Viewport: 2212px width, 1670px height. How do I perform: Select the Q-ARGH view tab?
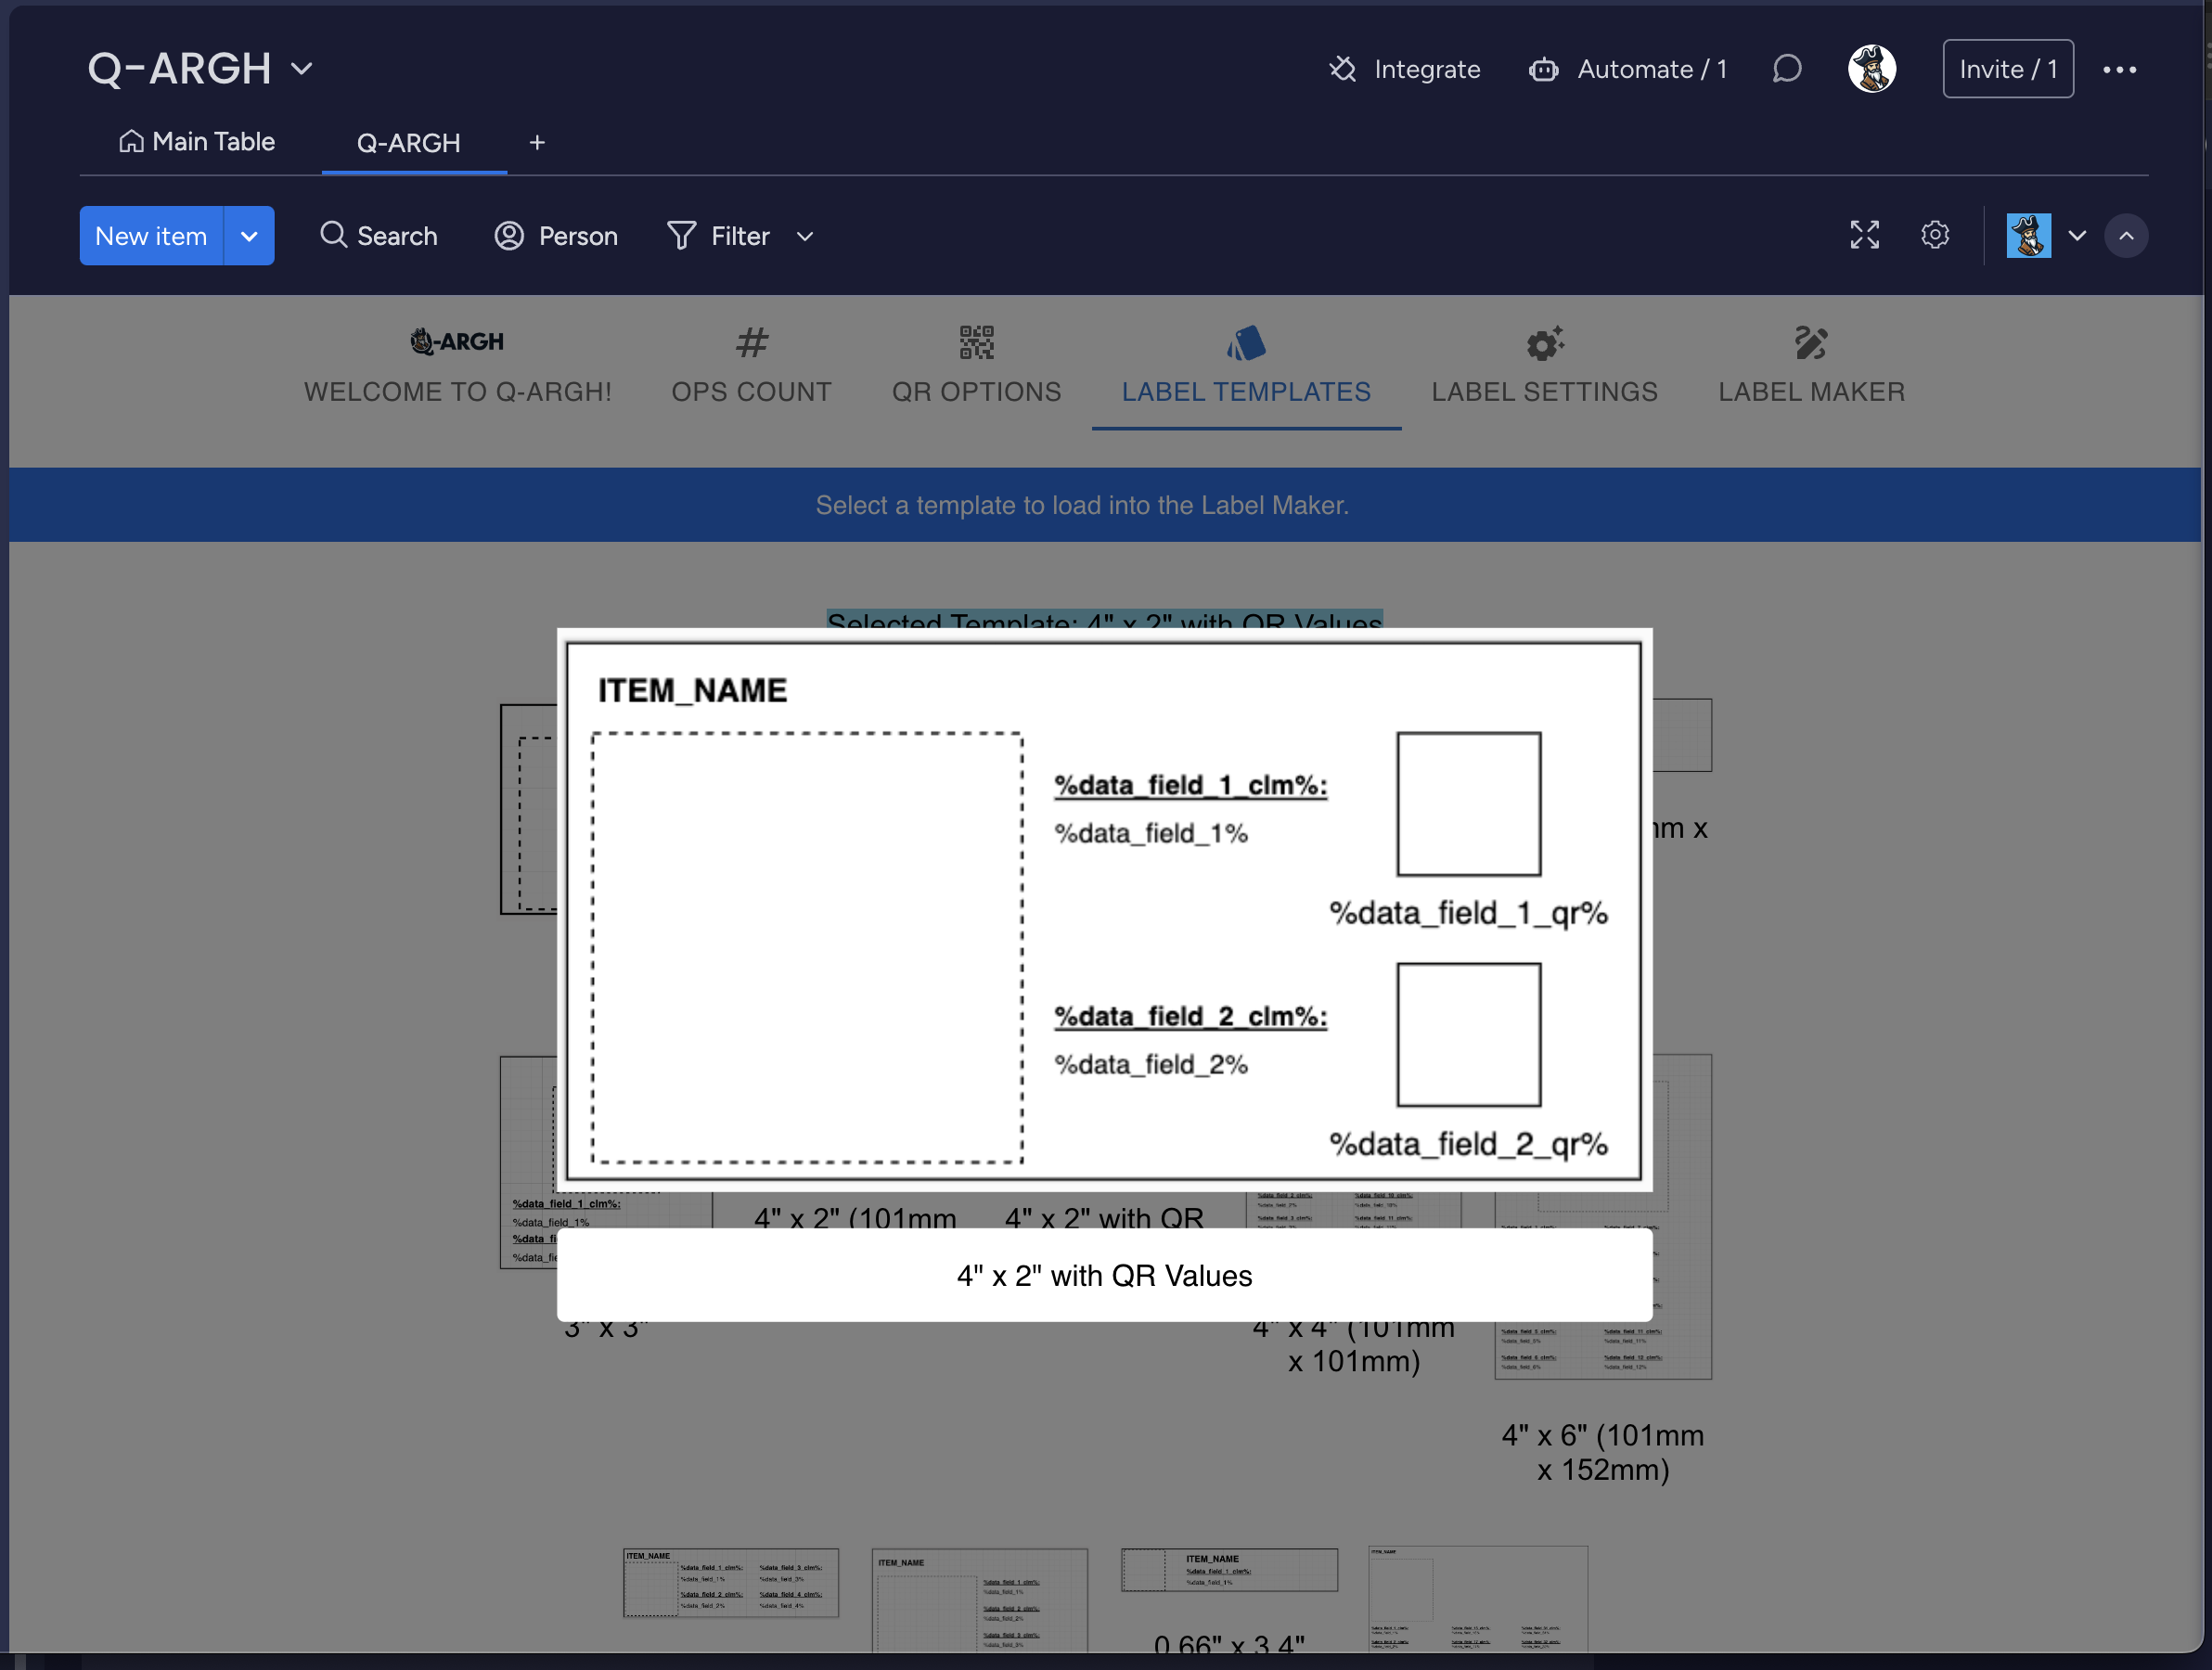click(x=409, y=143)
